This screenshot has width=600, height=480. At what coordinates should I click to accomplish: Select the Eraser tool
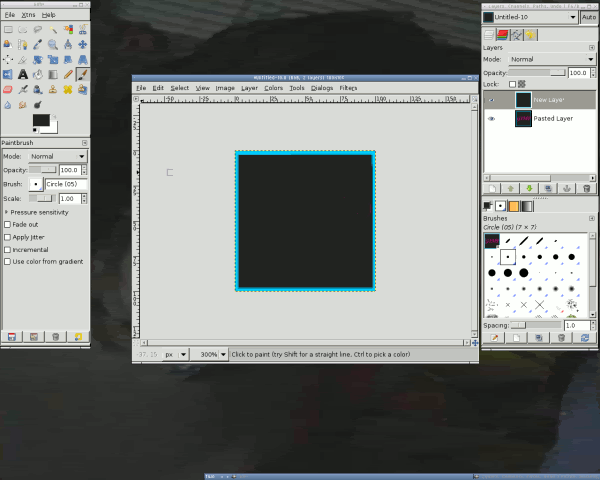click(8, 90)
